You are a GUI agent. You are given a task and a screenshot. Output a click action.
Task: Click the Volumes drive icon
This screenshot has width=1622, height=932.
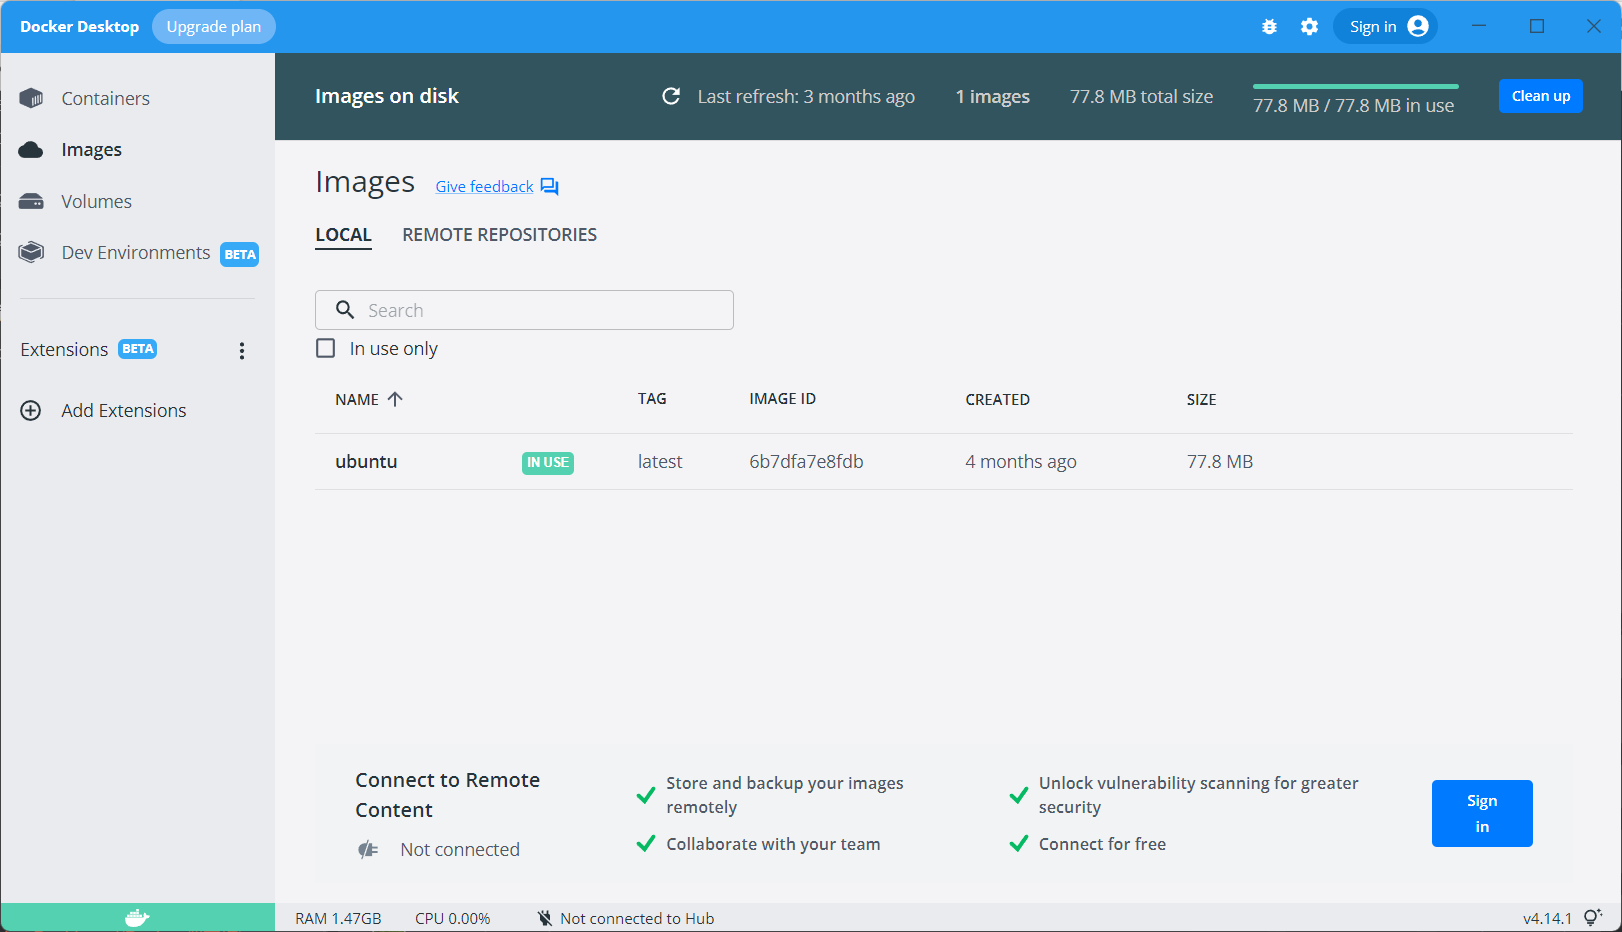click(31, 201)
